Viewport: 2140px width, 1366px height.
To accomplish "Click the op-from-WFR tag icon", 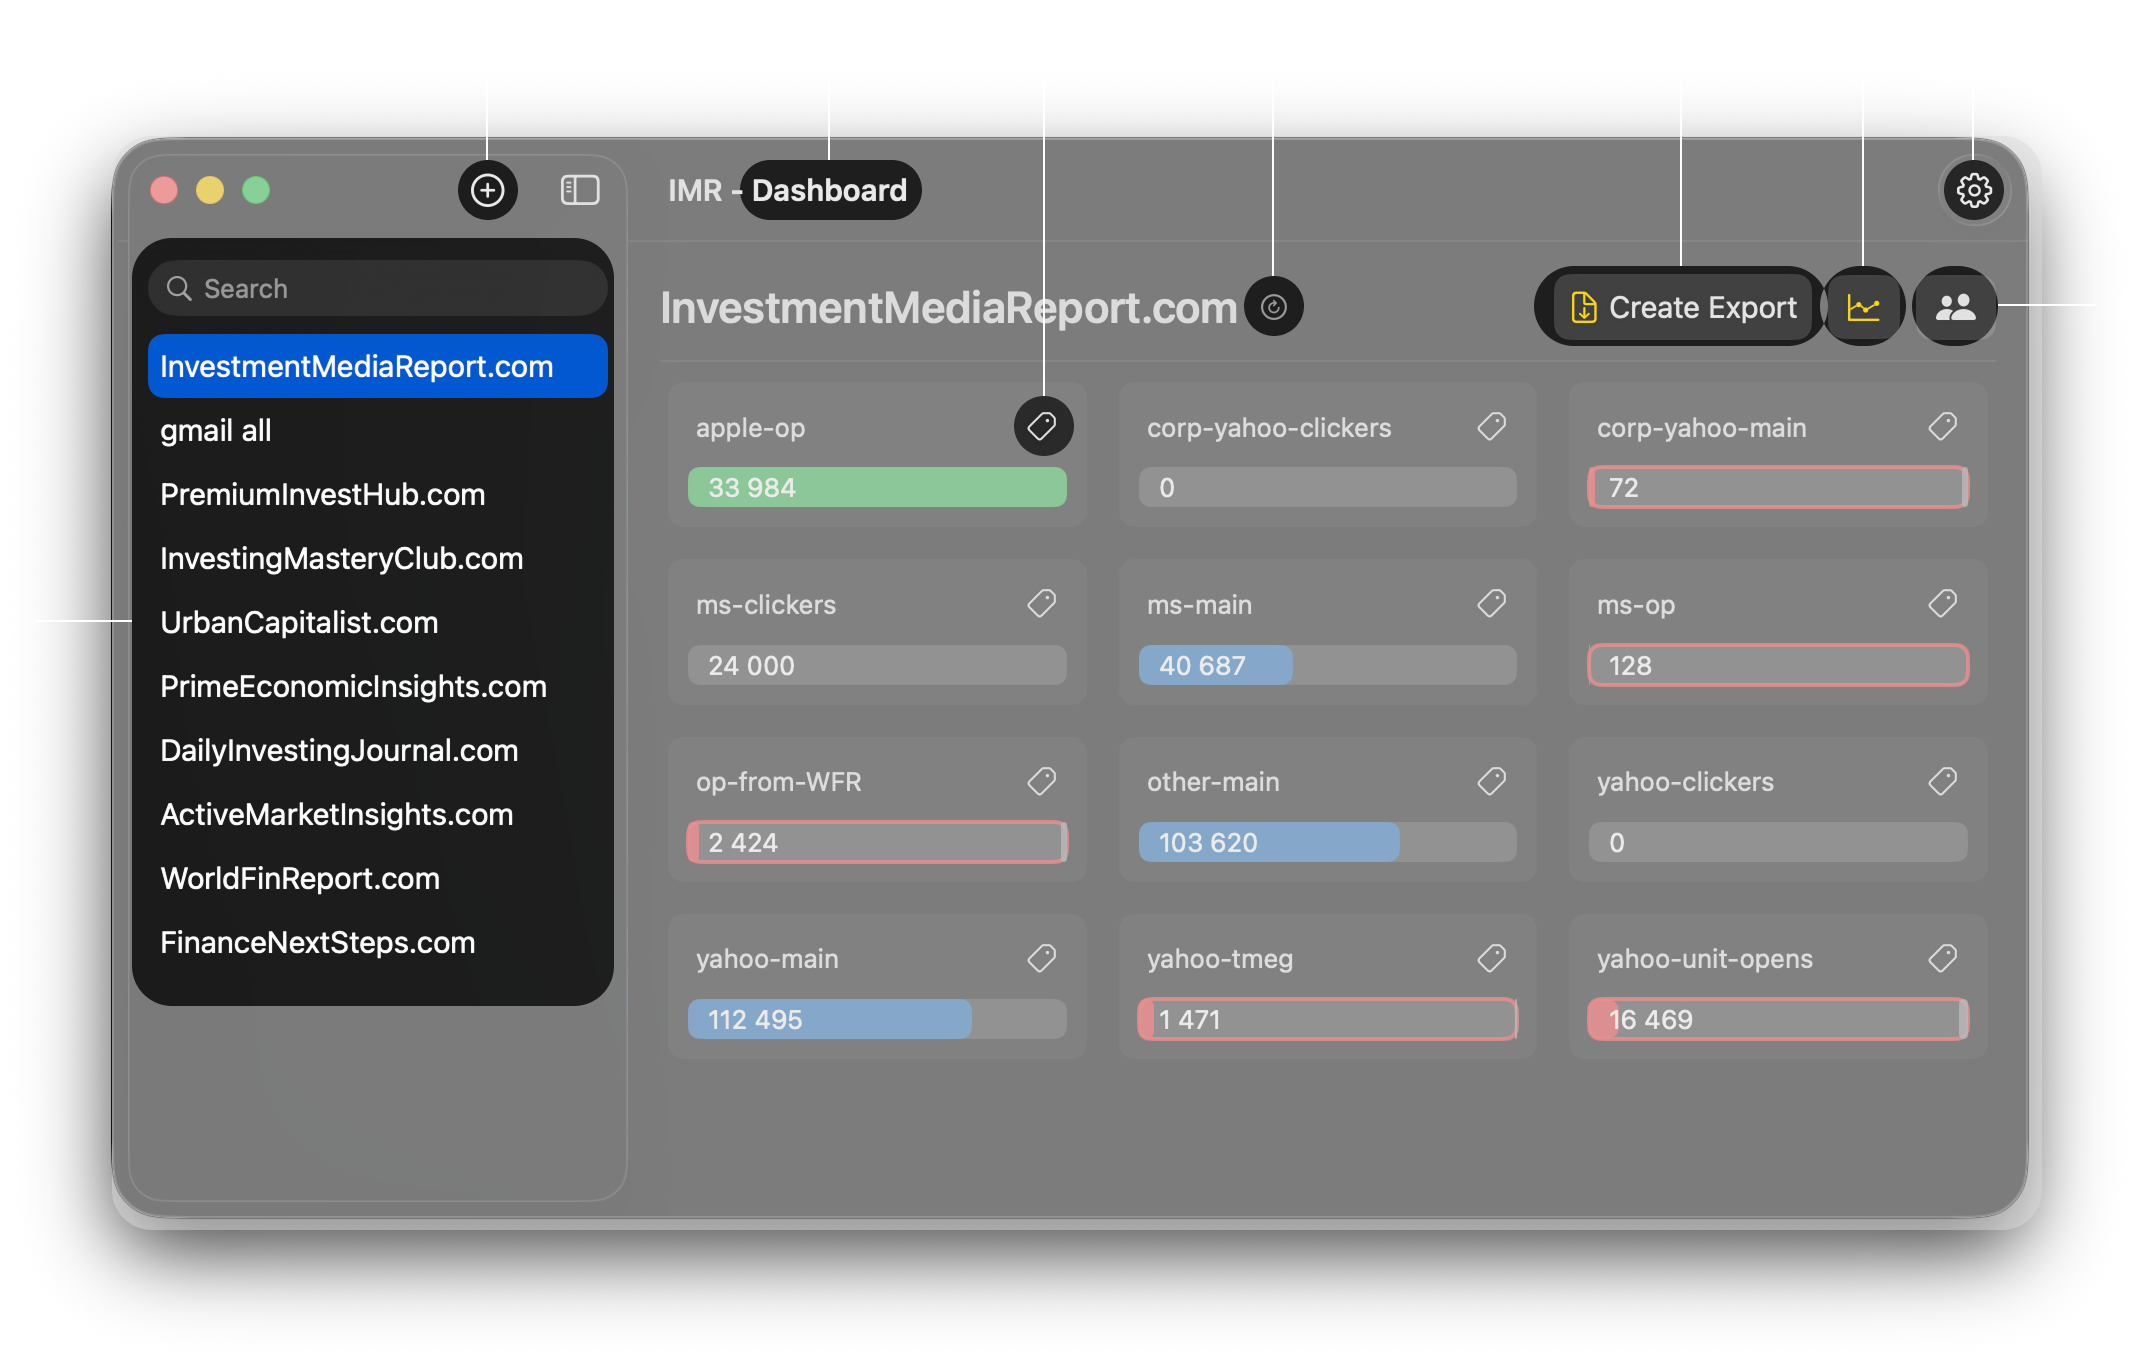I will [1042, 781].
